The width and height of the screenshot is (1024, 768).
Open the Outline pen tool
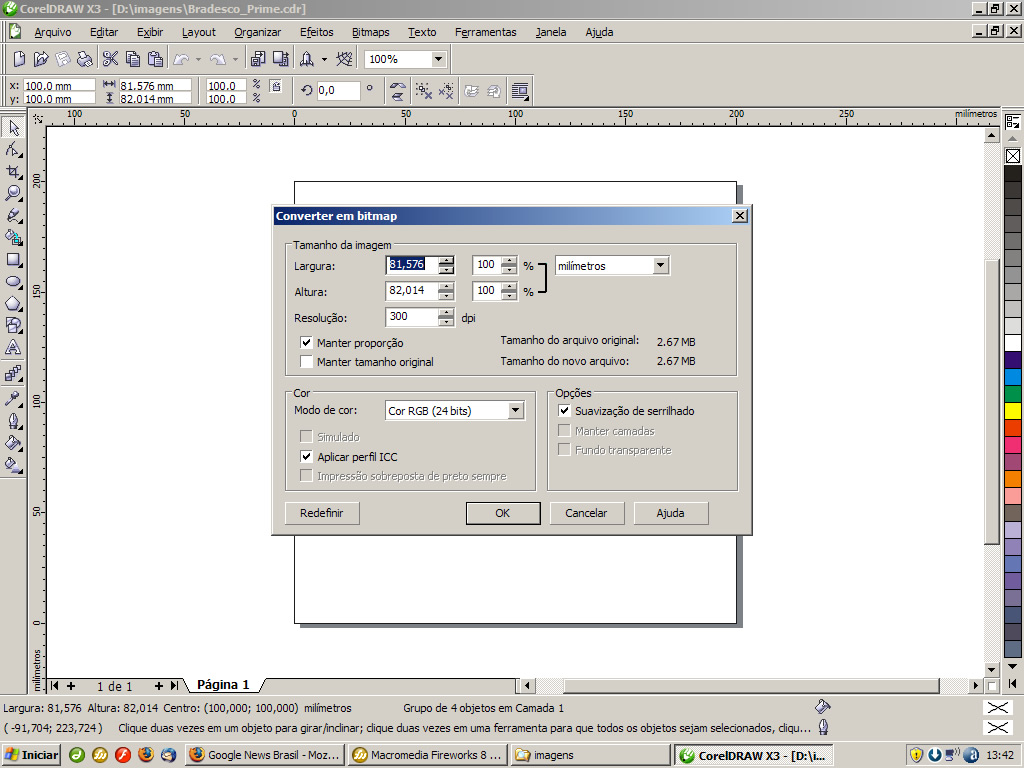click(13, 421)
